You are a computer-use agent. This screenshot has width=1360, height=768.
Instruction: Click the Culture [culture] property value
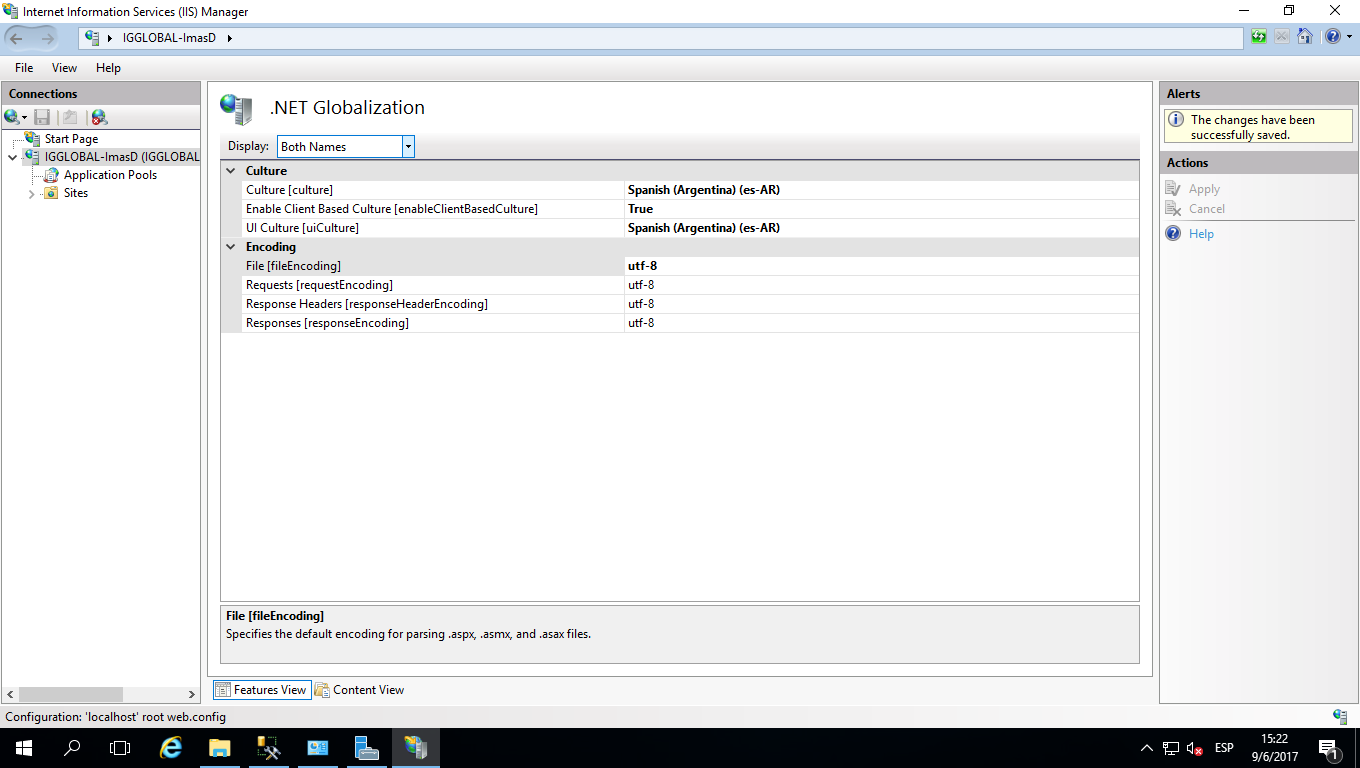point(881,190)
